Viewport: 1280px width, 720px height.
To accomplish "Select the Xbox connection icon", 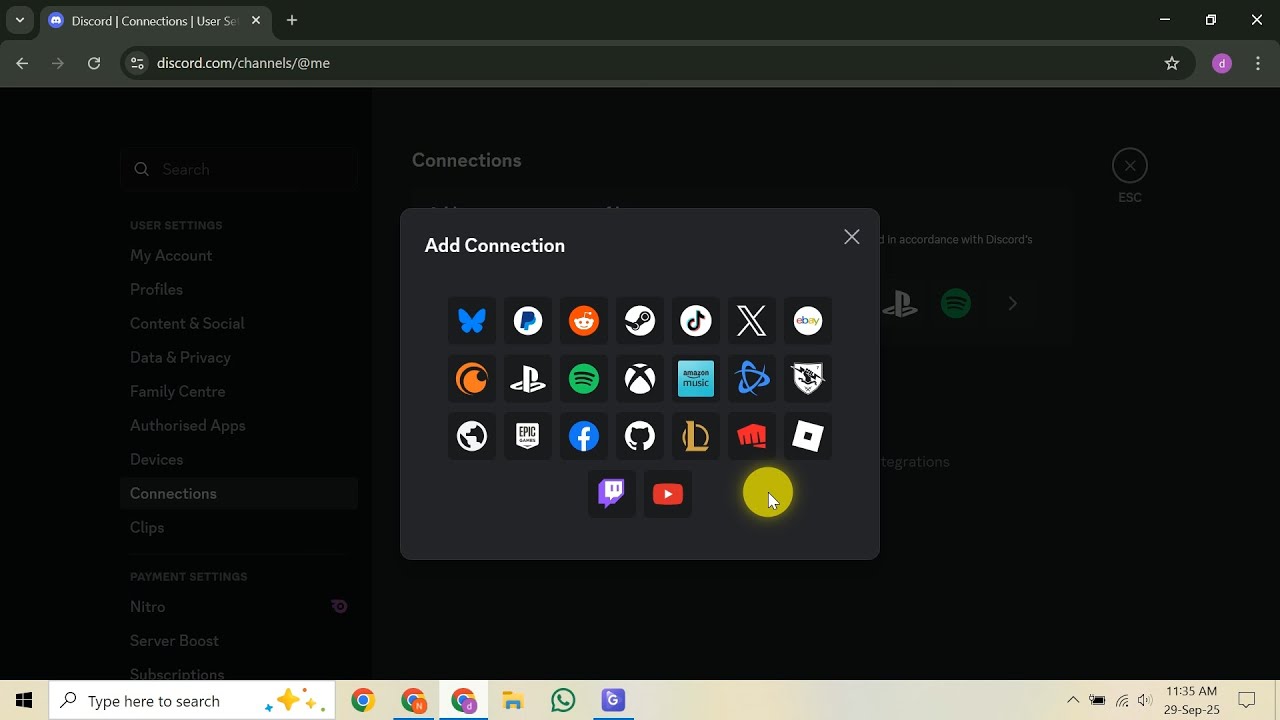I will pyautogui.click(x=640, y=379).
